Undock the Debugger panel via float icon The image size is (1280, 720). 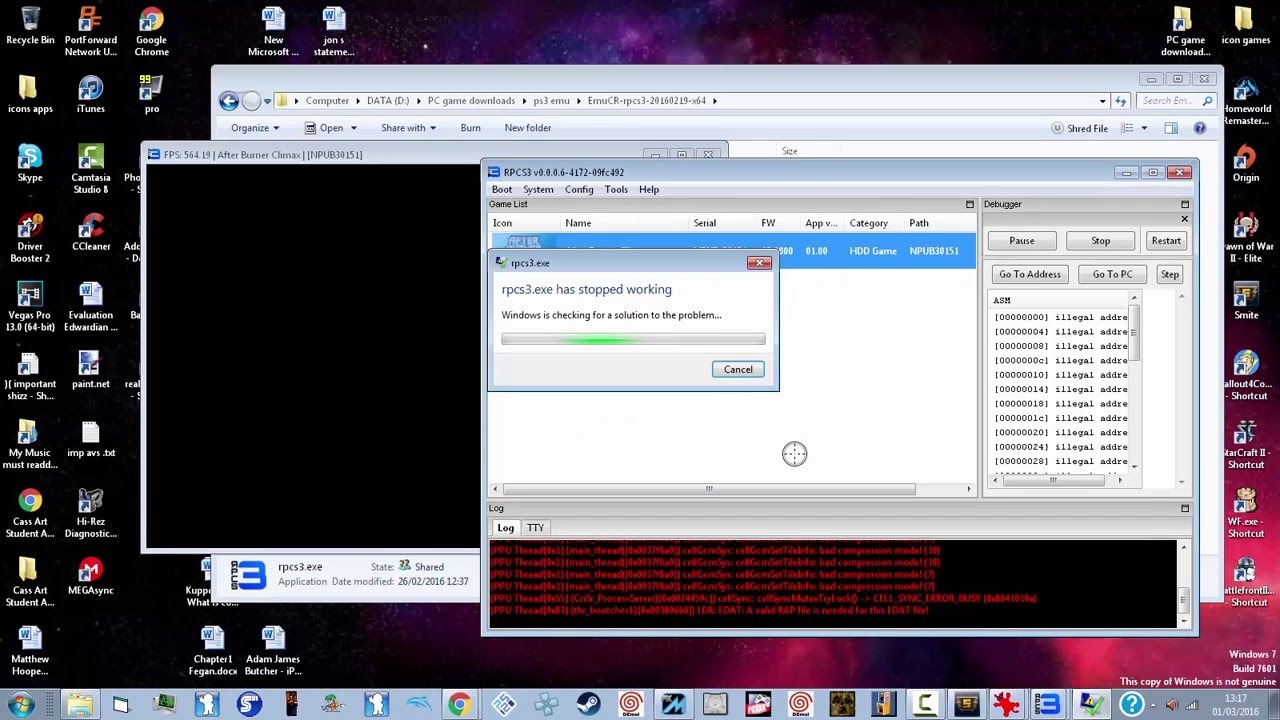[x=1185, y=204]
